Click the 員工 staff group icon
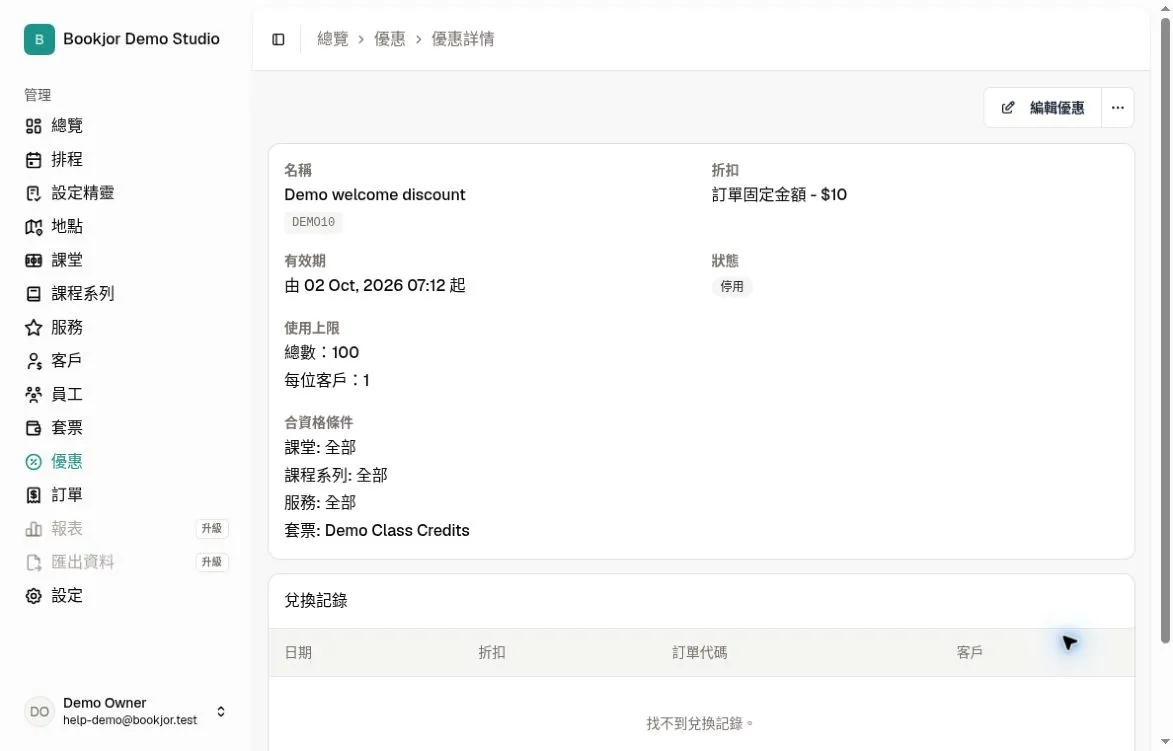Screen dimensions: 1173x751 pos(33,394)
